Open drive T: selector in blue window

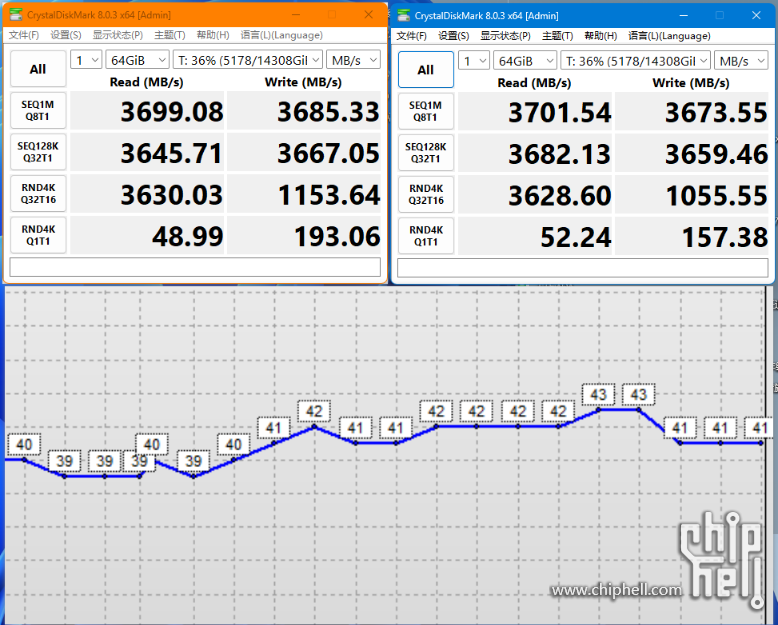pyautogui.click(x=635, y=61)
